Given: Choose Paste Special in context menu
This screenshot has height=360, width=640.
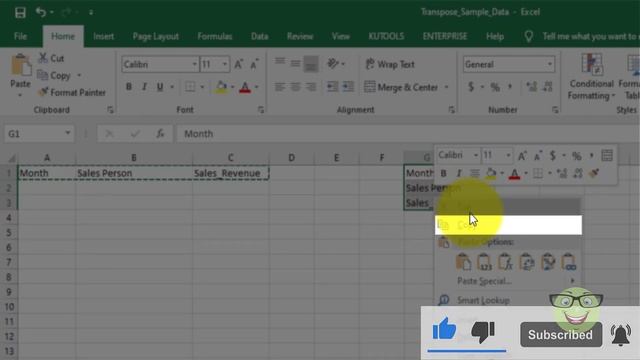Looking at the screenshot, I should pos(509,281).
